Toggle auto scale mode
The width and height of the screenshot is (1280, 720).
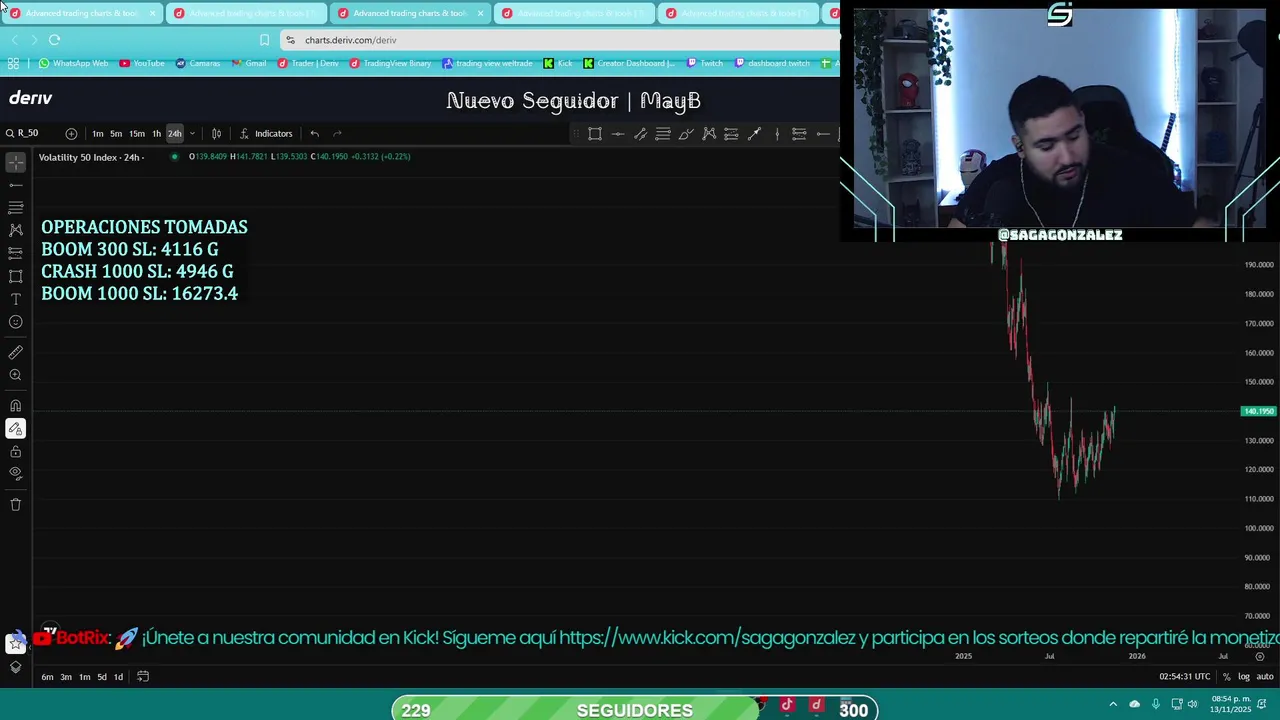point(1264,677)
